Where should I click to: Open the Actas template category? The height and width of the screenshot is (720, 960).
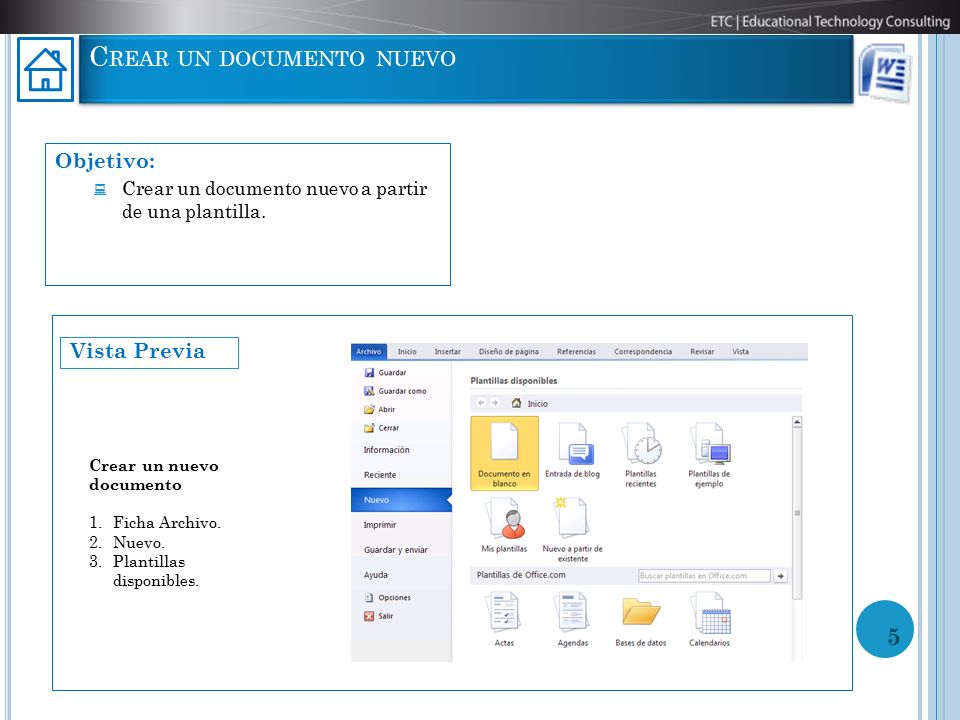tap(504, 620)
